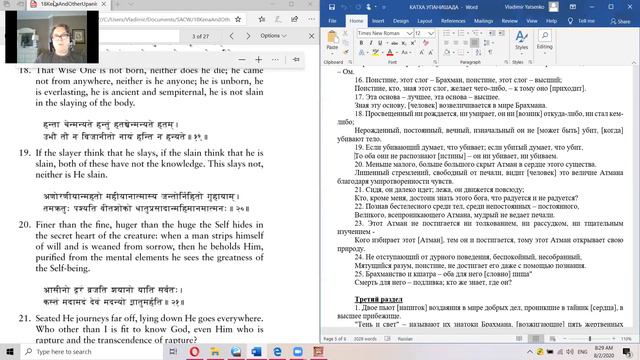Screen dimensions: 640x360
Task: Toggle show paragraph marks in Word
Action: point(490,52)
